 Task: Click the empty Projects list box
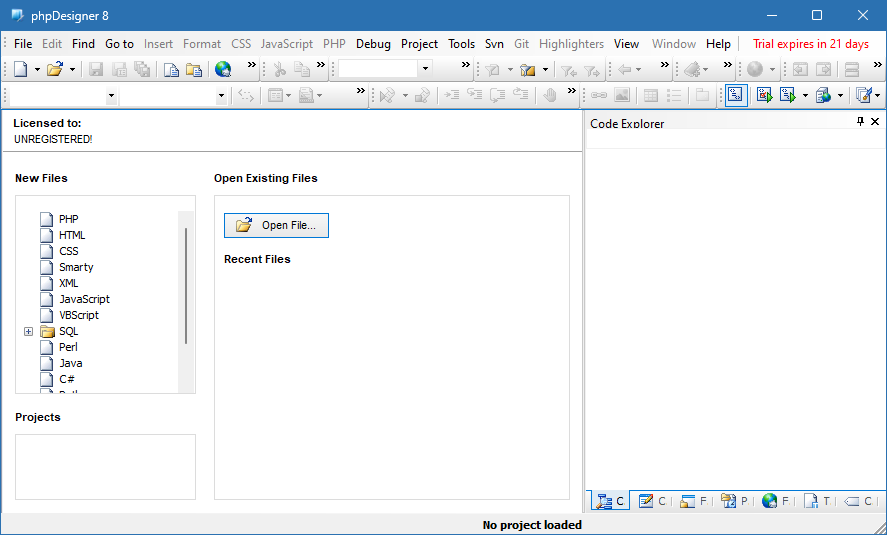105,467
